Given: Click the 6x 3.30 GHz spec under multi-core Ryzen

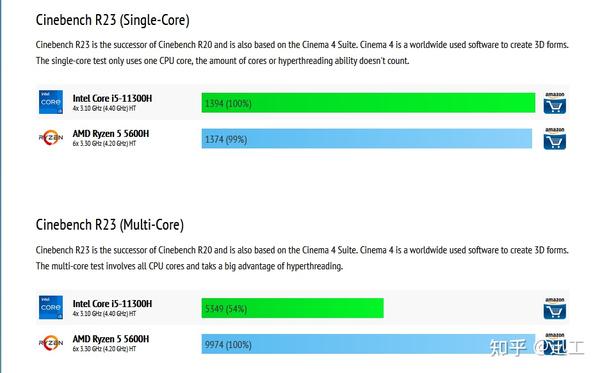Looking at the screenshot, I should pyautogui.click(x=104, y=349).
